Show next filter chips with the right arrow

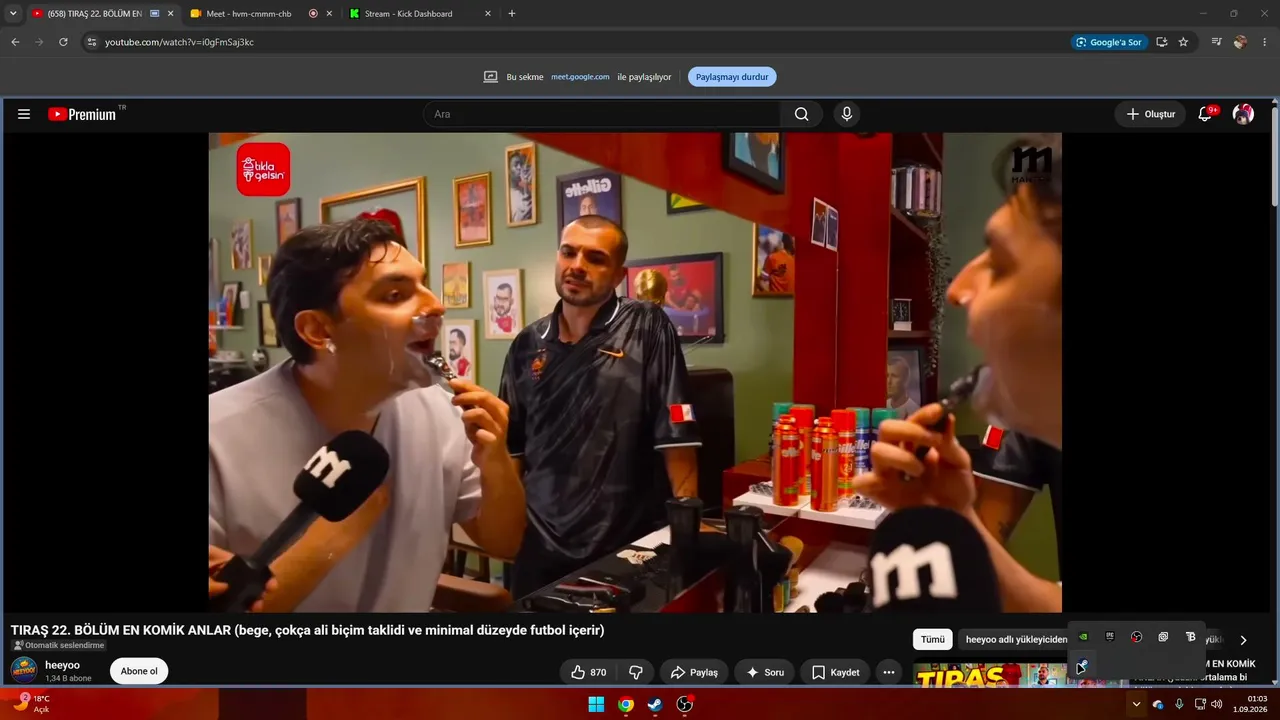pos(1243,640)
